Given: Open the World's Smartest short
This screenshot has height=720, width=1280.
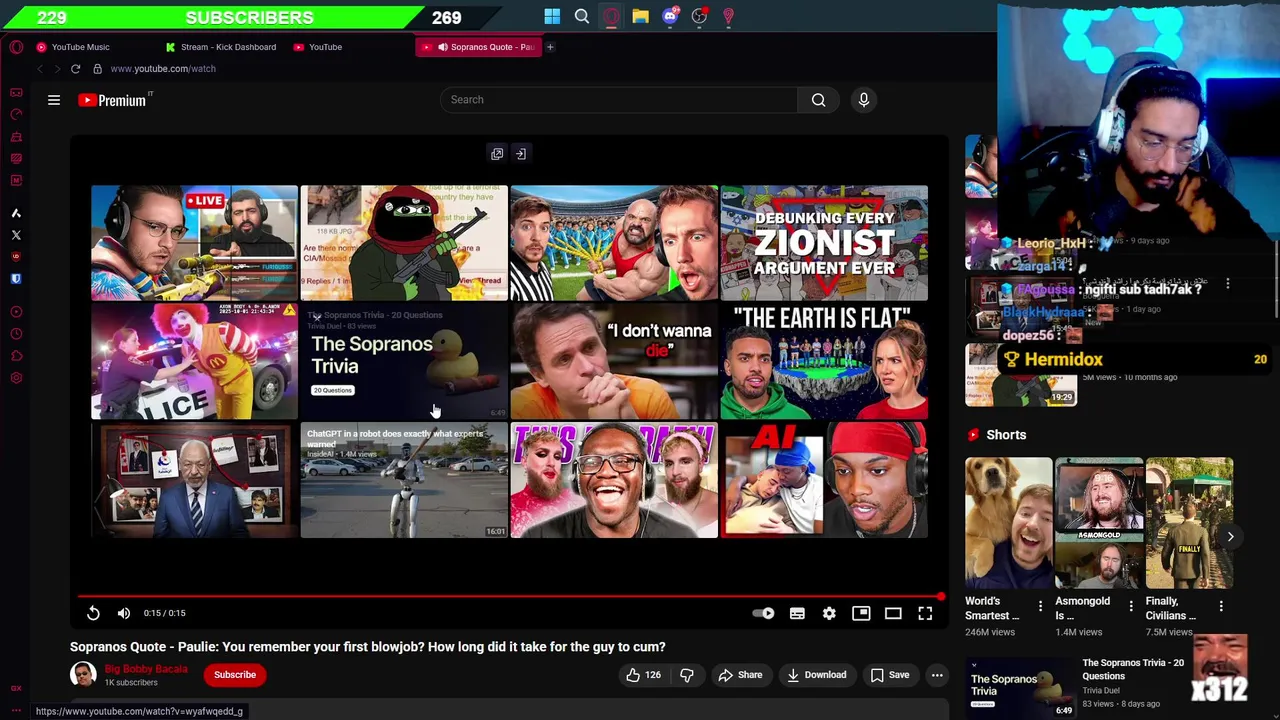Looking at the screenshot, I should 1008,524.
